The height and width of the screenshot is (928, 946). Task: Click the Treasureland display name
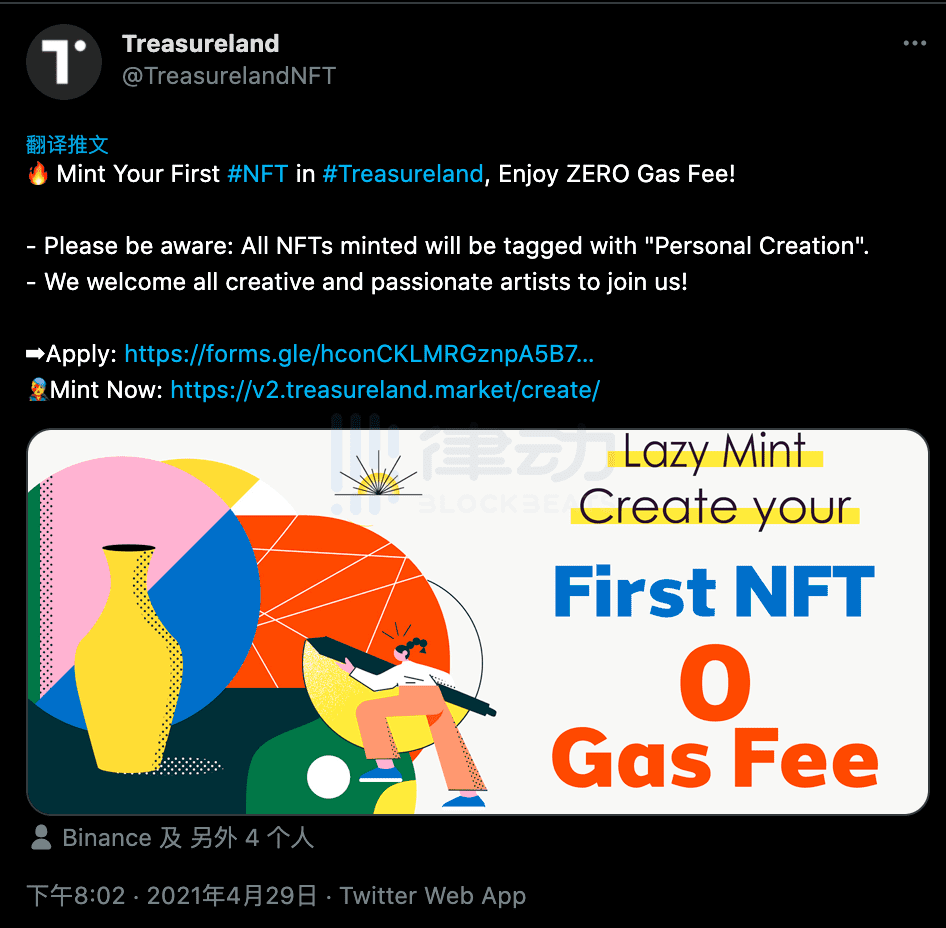pyautogui.click(x=200, y=43)
